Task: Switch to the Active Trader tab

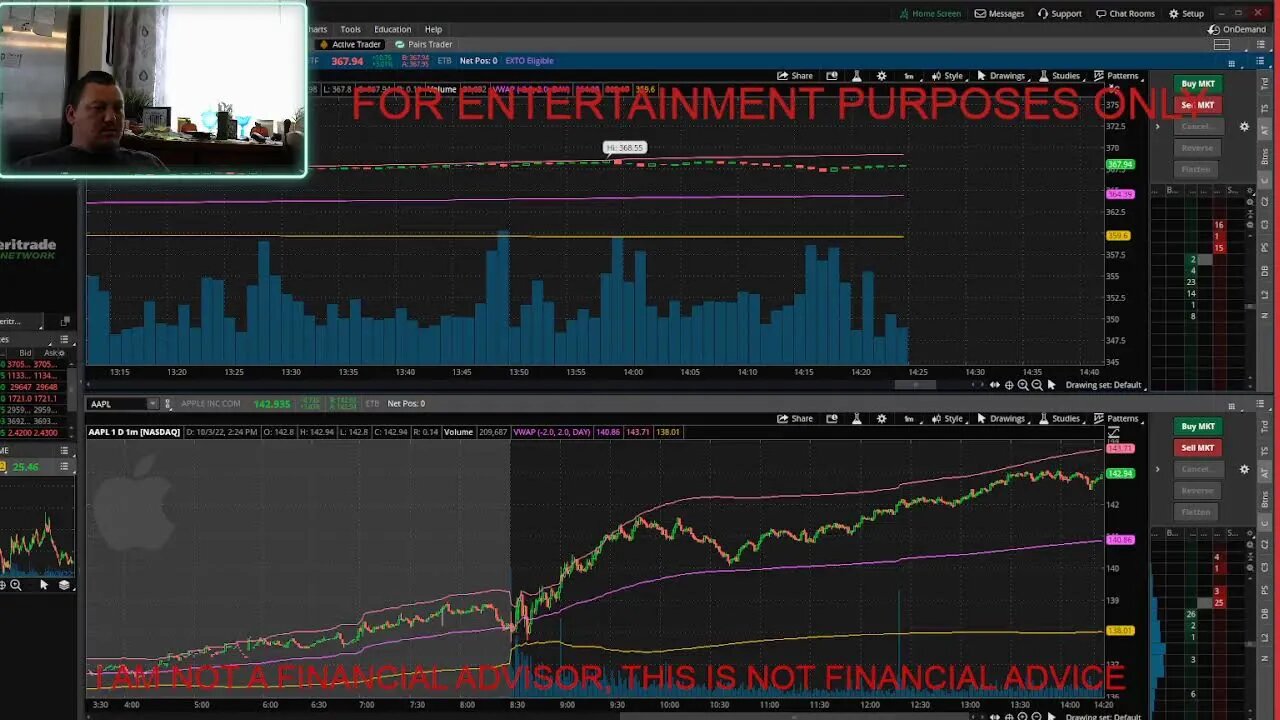Action: coord(350,44)
